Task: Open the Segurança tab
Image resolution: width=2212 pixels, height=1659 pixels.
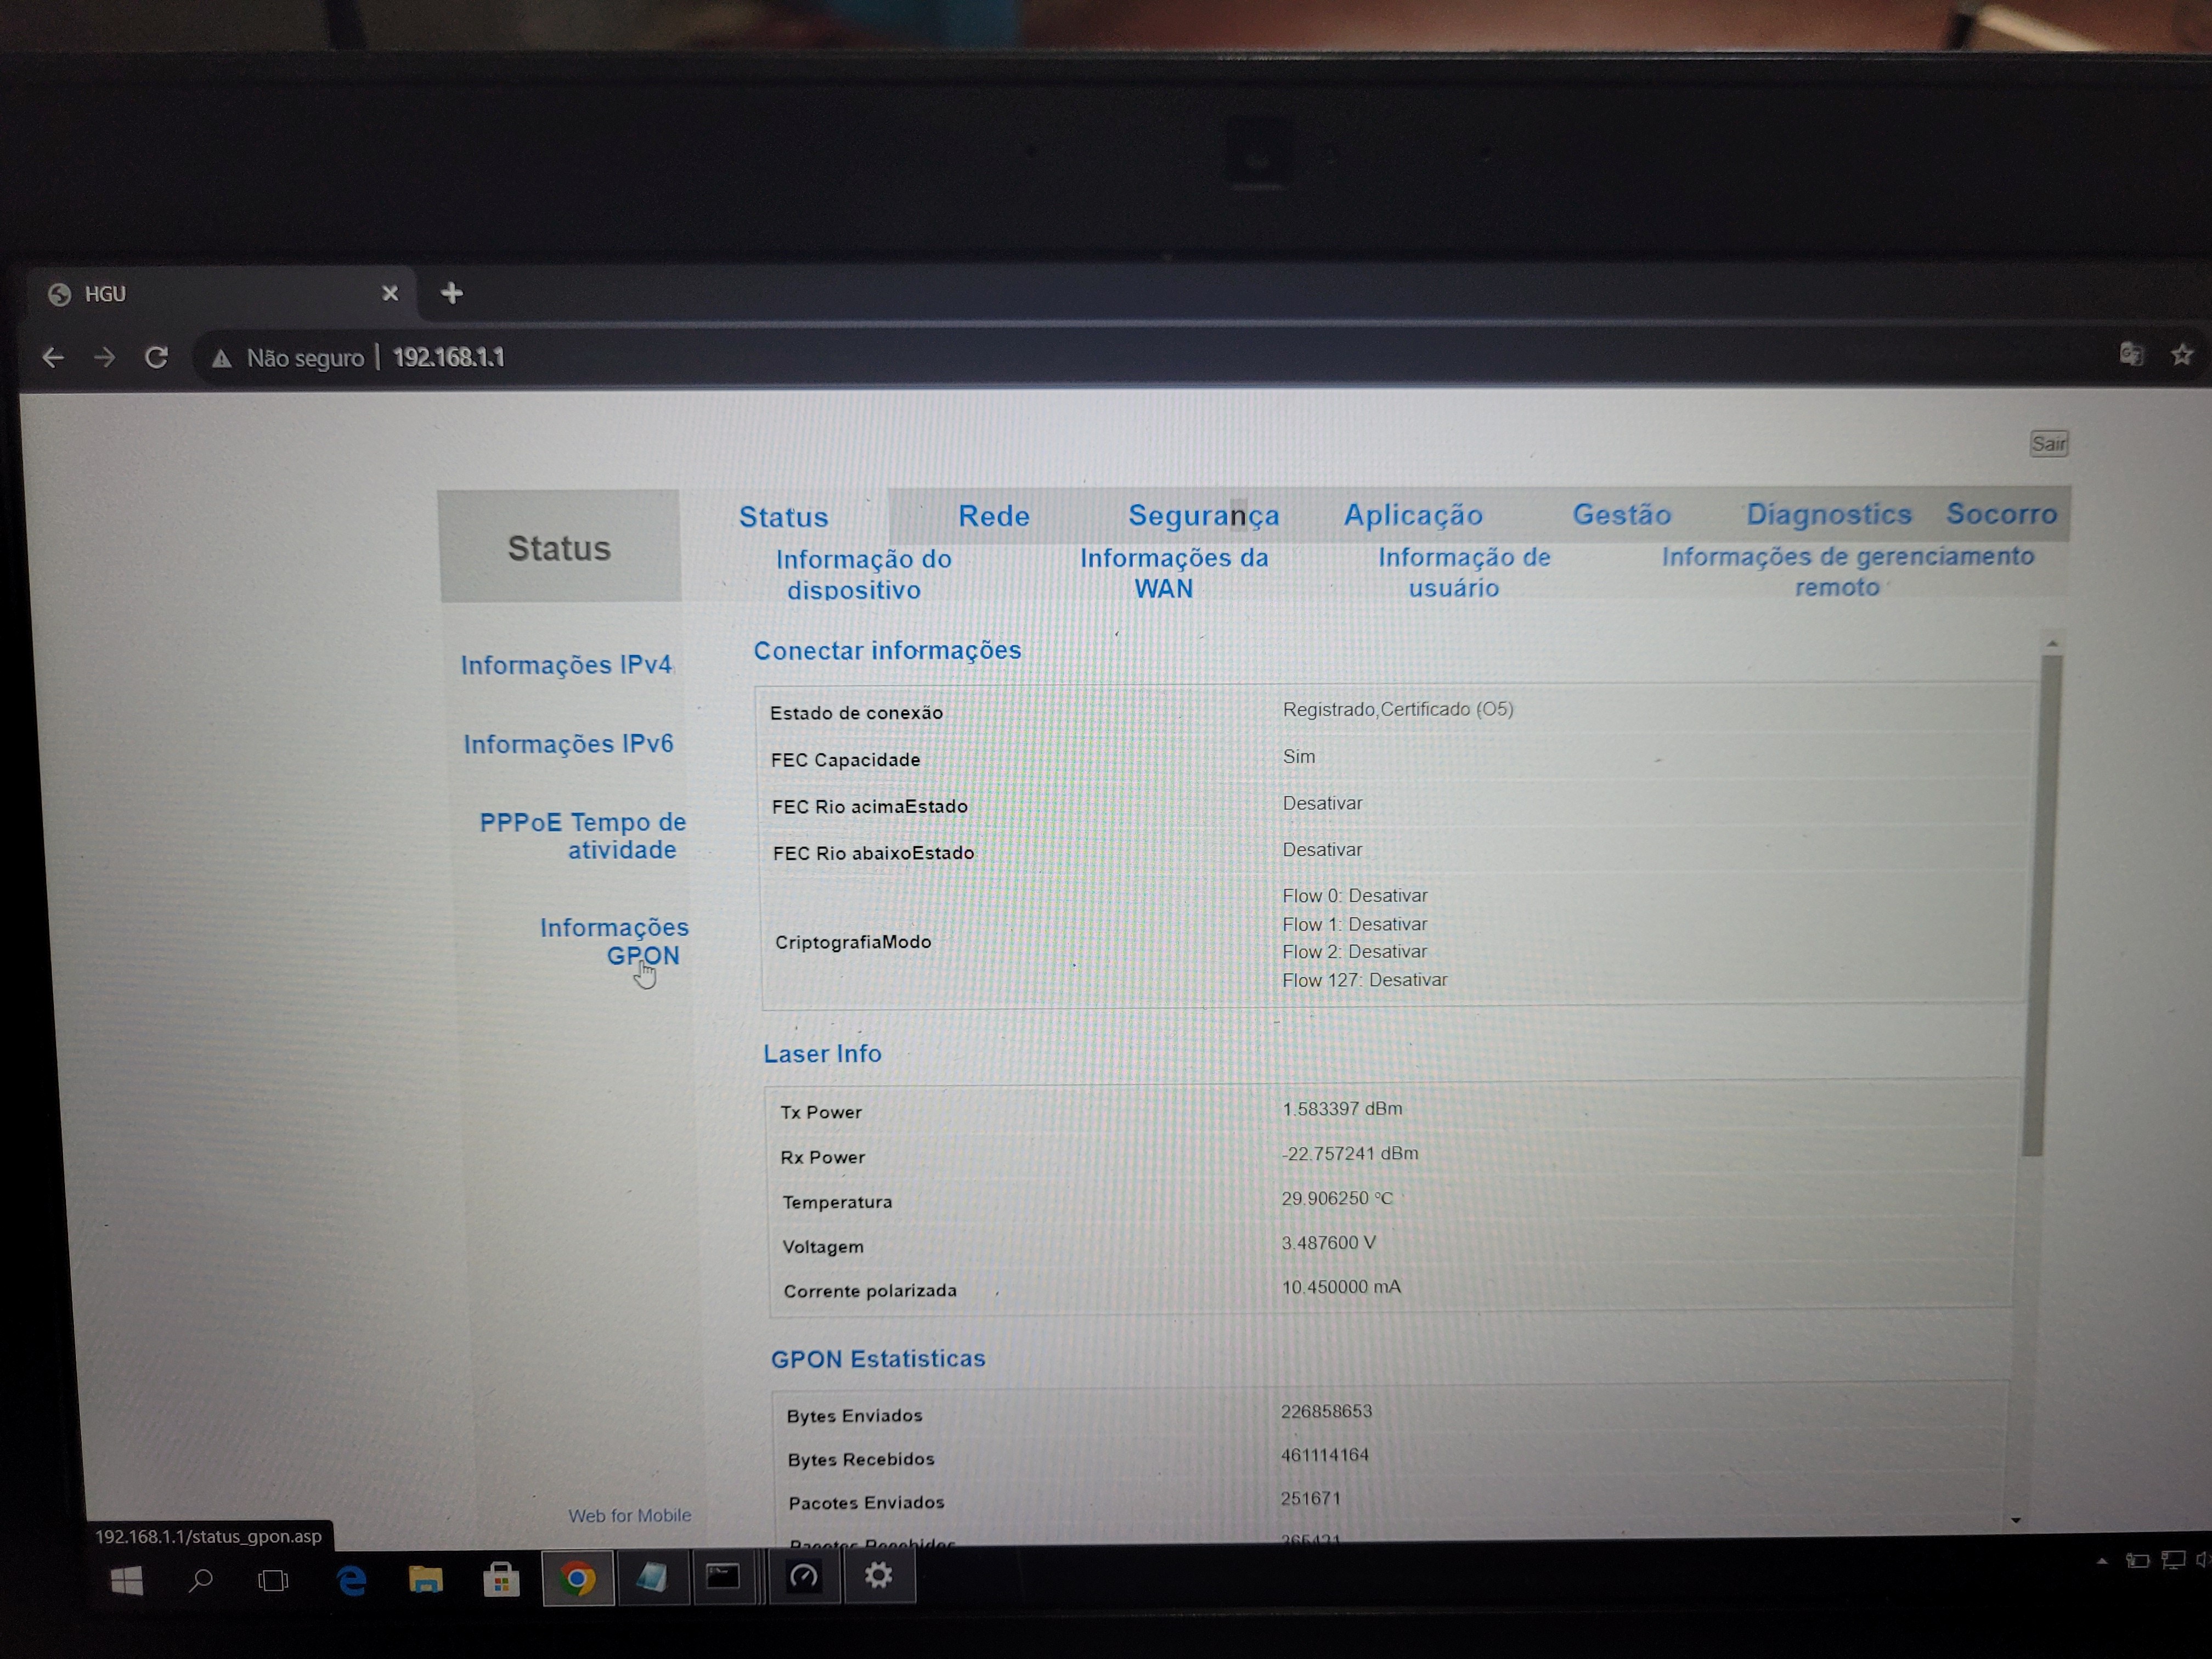Action: [x=1203, y=515]
